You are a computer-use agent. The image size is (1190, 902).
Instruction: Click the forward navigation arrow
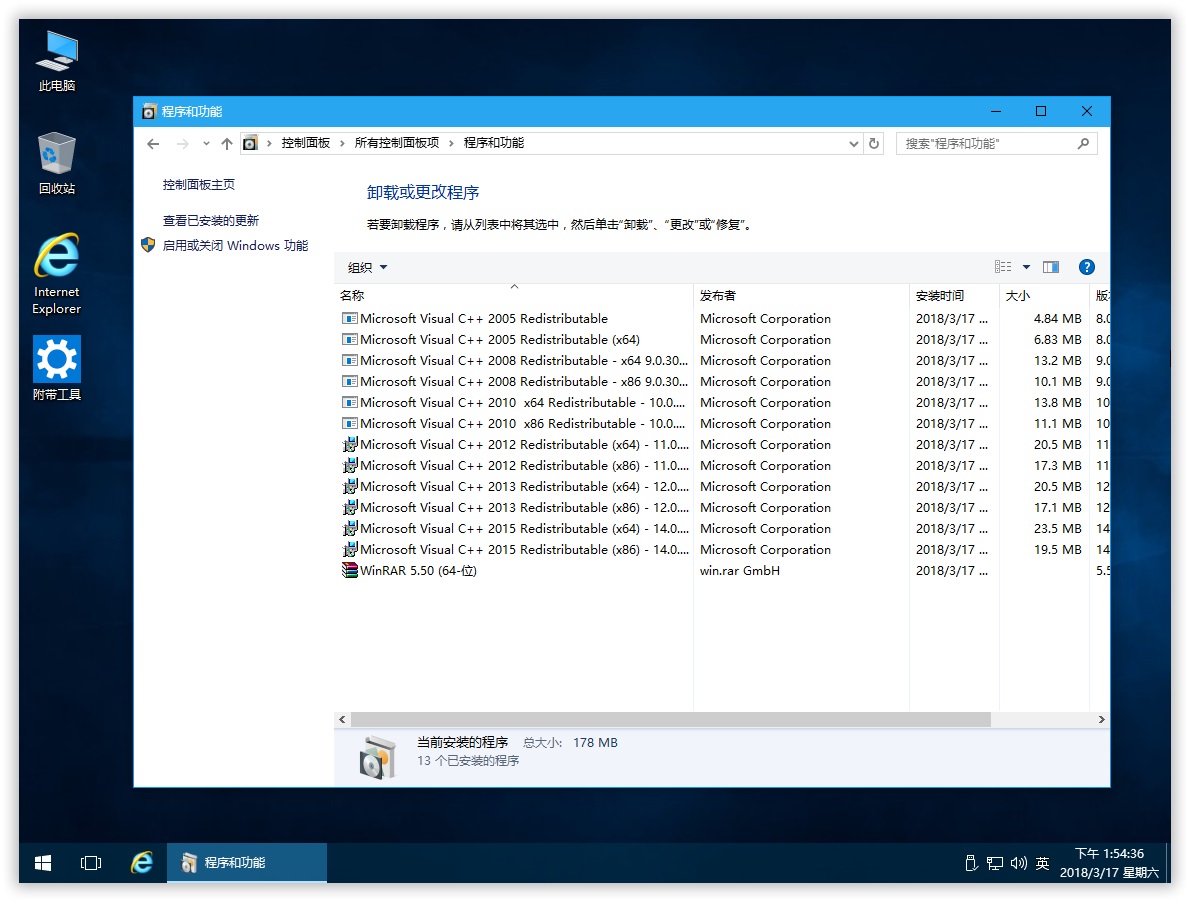click(182, 143)
